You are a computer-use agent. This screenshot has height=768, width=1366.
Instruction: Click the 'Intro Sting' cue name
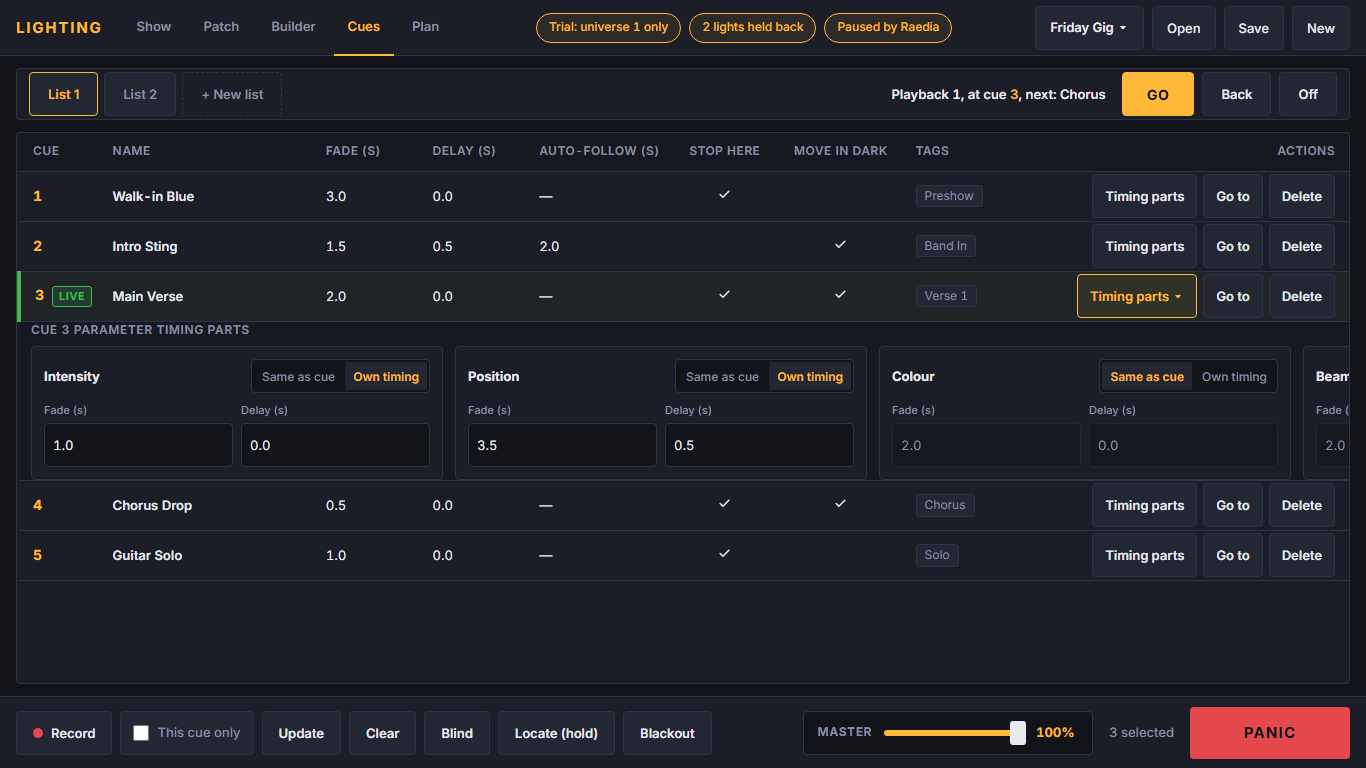point(145,246)
